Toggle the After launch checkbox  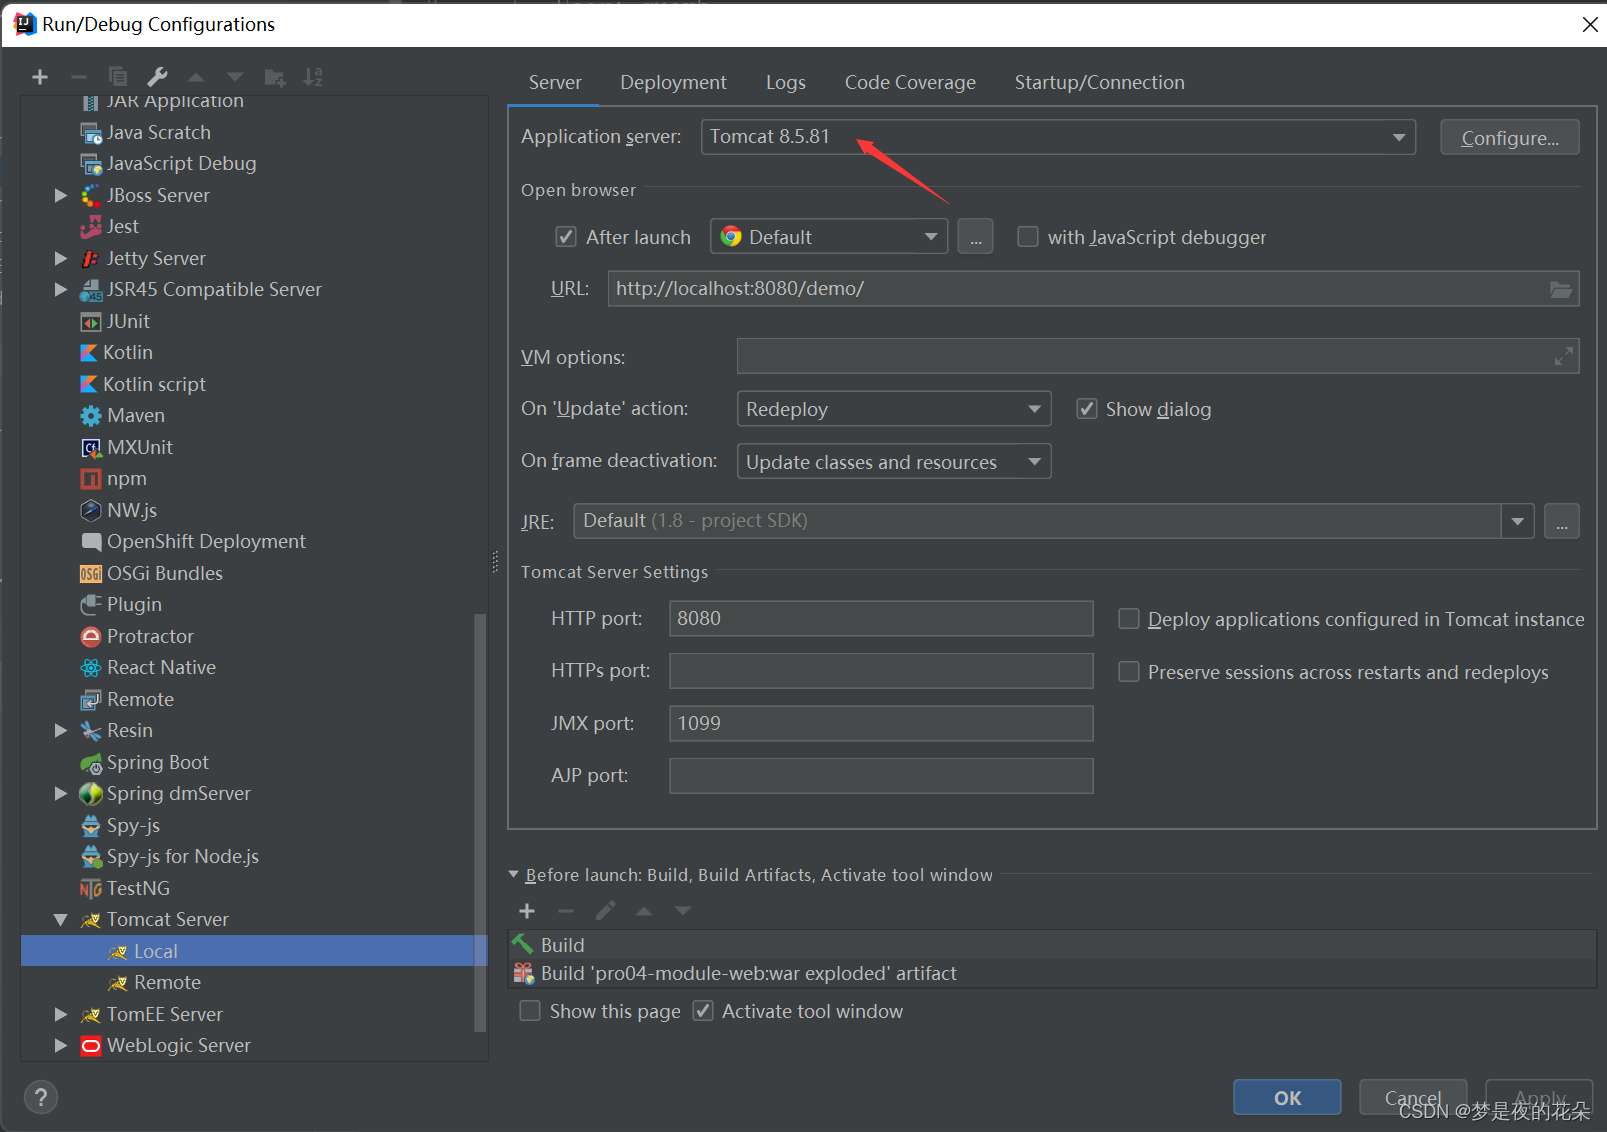click(x=566, y=237)
